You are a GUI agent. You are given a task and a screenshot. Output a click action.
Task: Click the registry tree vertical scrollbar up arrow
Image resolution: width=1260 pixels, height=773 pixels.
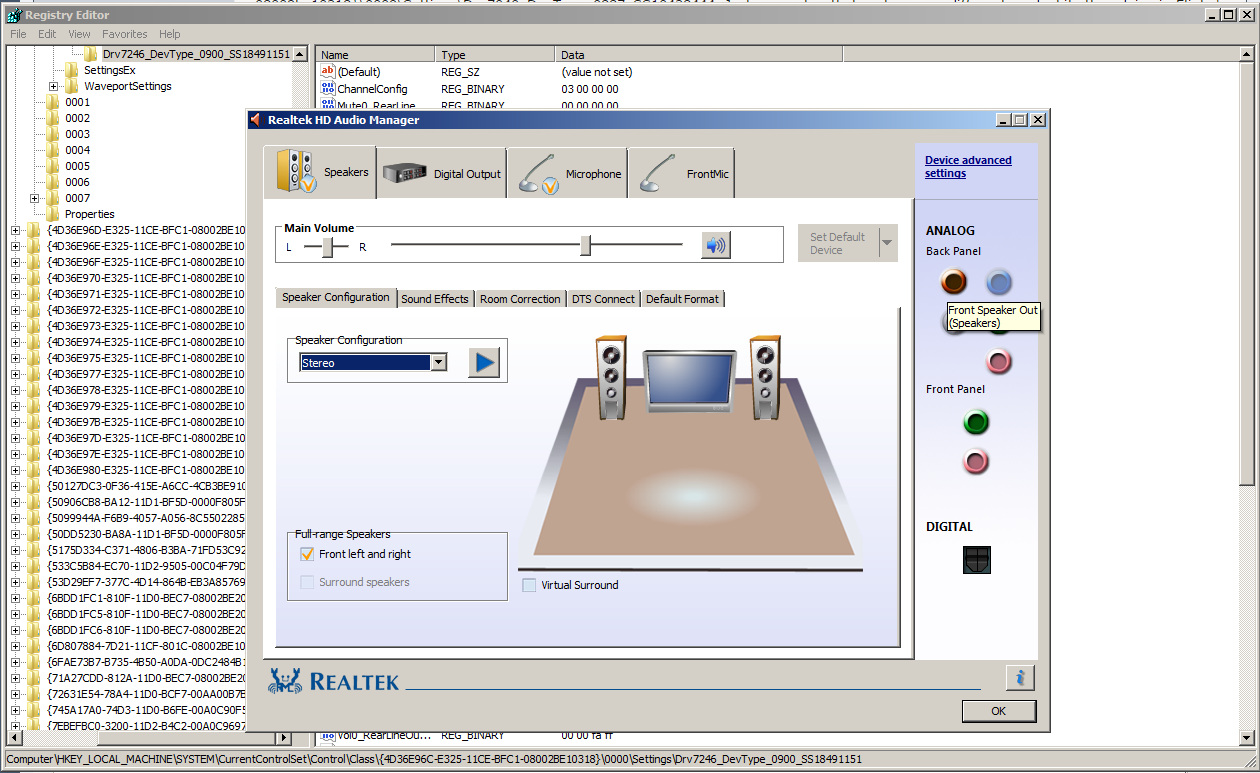click(x=300, y=54)
